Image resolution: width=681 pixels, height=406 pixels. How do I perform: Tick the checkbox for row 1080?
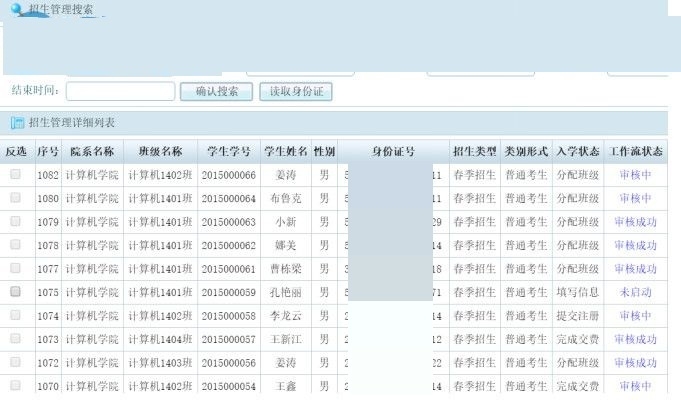click(16, 198)
